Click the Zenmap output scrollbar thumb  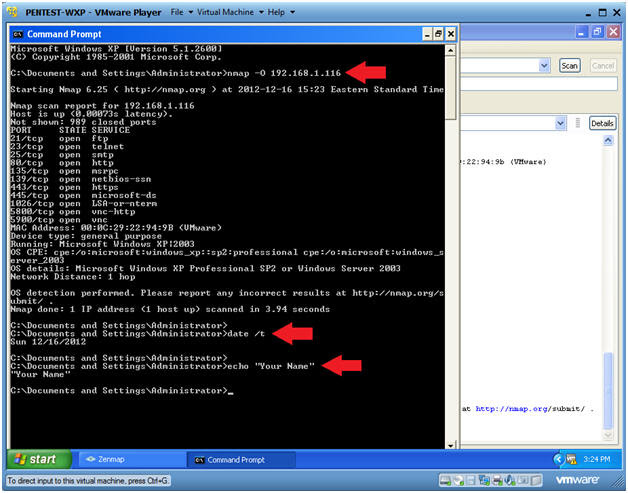tap(608, 390)
